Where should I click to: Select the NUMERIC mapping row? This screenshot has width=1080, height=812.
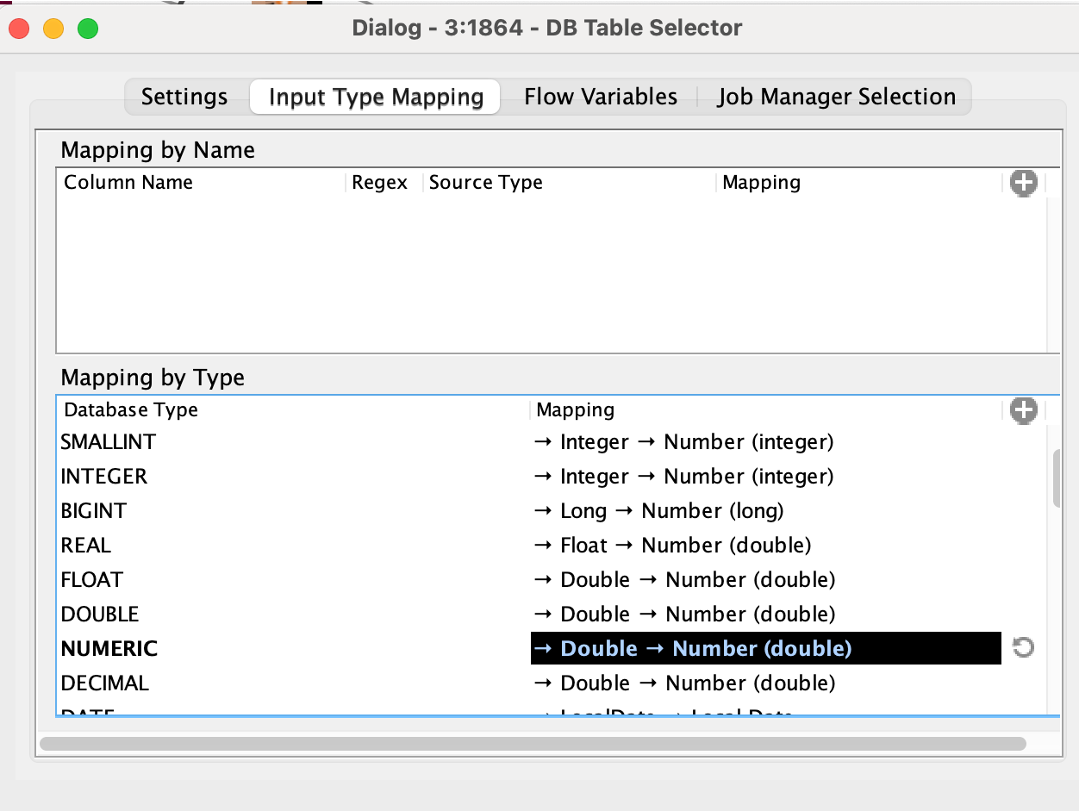tap(765, 648)
